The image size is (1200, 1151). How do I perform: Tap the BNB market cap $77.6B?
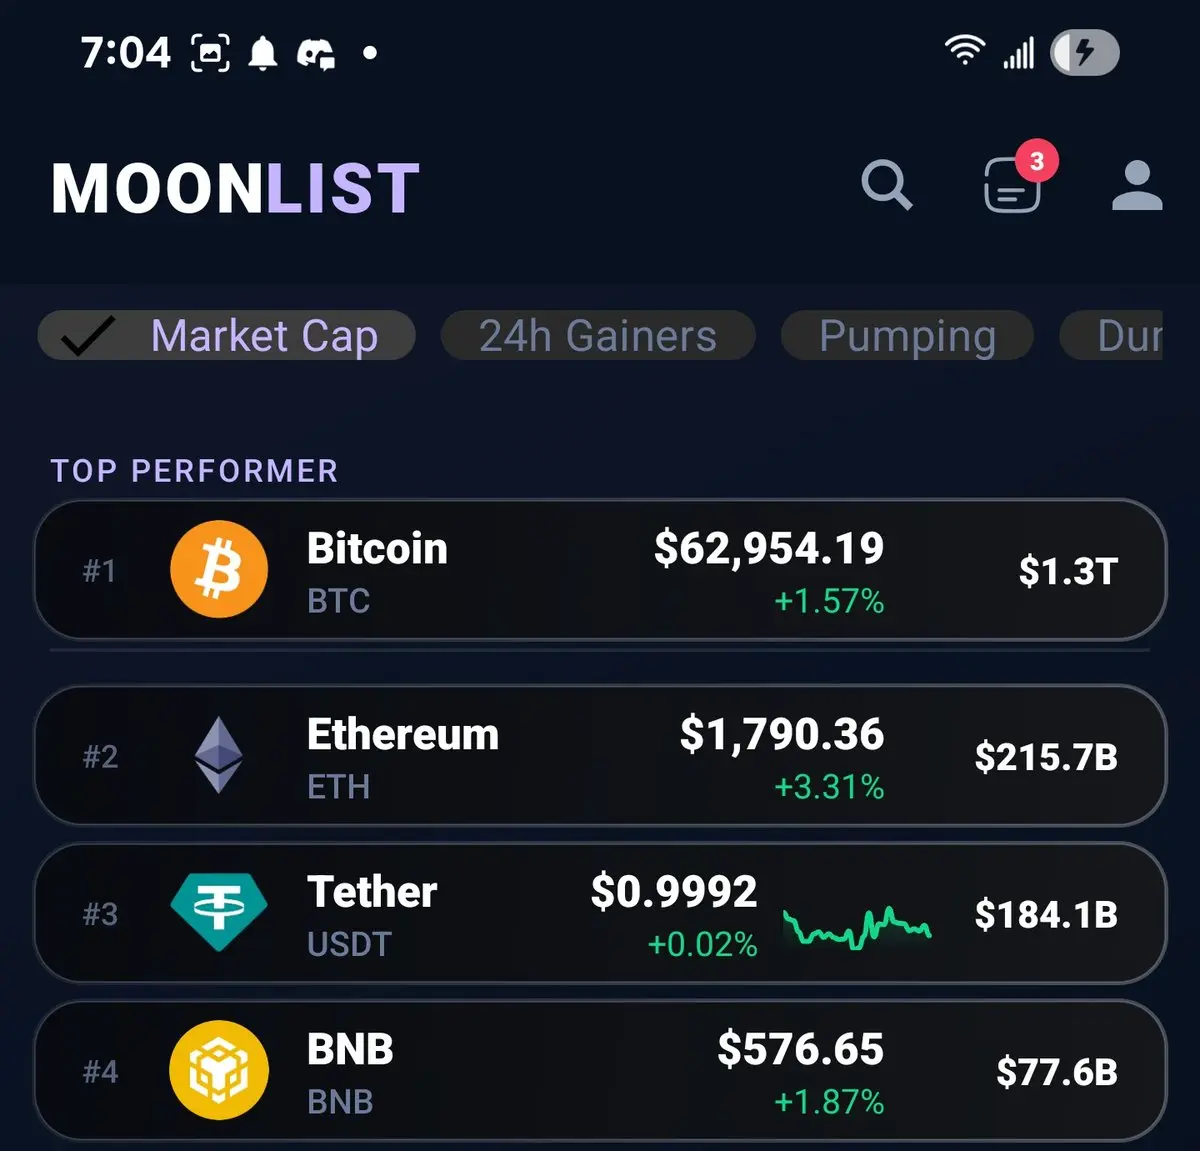point(1057,1072)
